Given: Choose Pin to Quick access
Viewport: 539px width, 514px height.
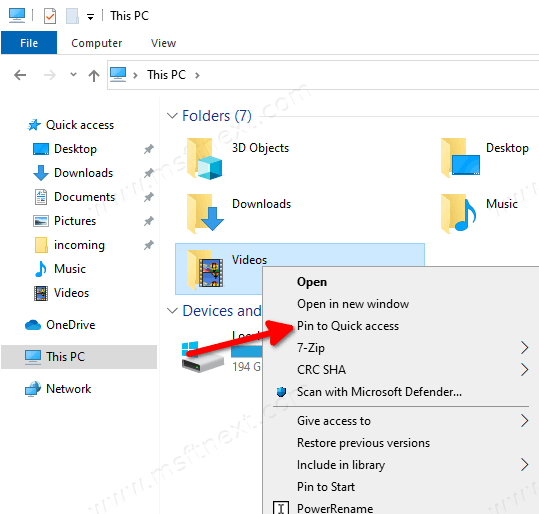Looking at the screenshot, I should coord(348,326).
